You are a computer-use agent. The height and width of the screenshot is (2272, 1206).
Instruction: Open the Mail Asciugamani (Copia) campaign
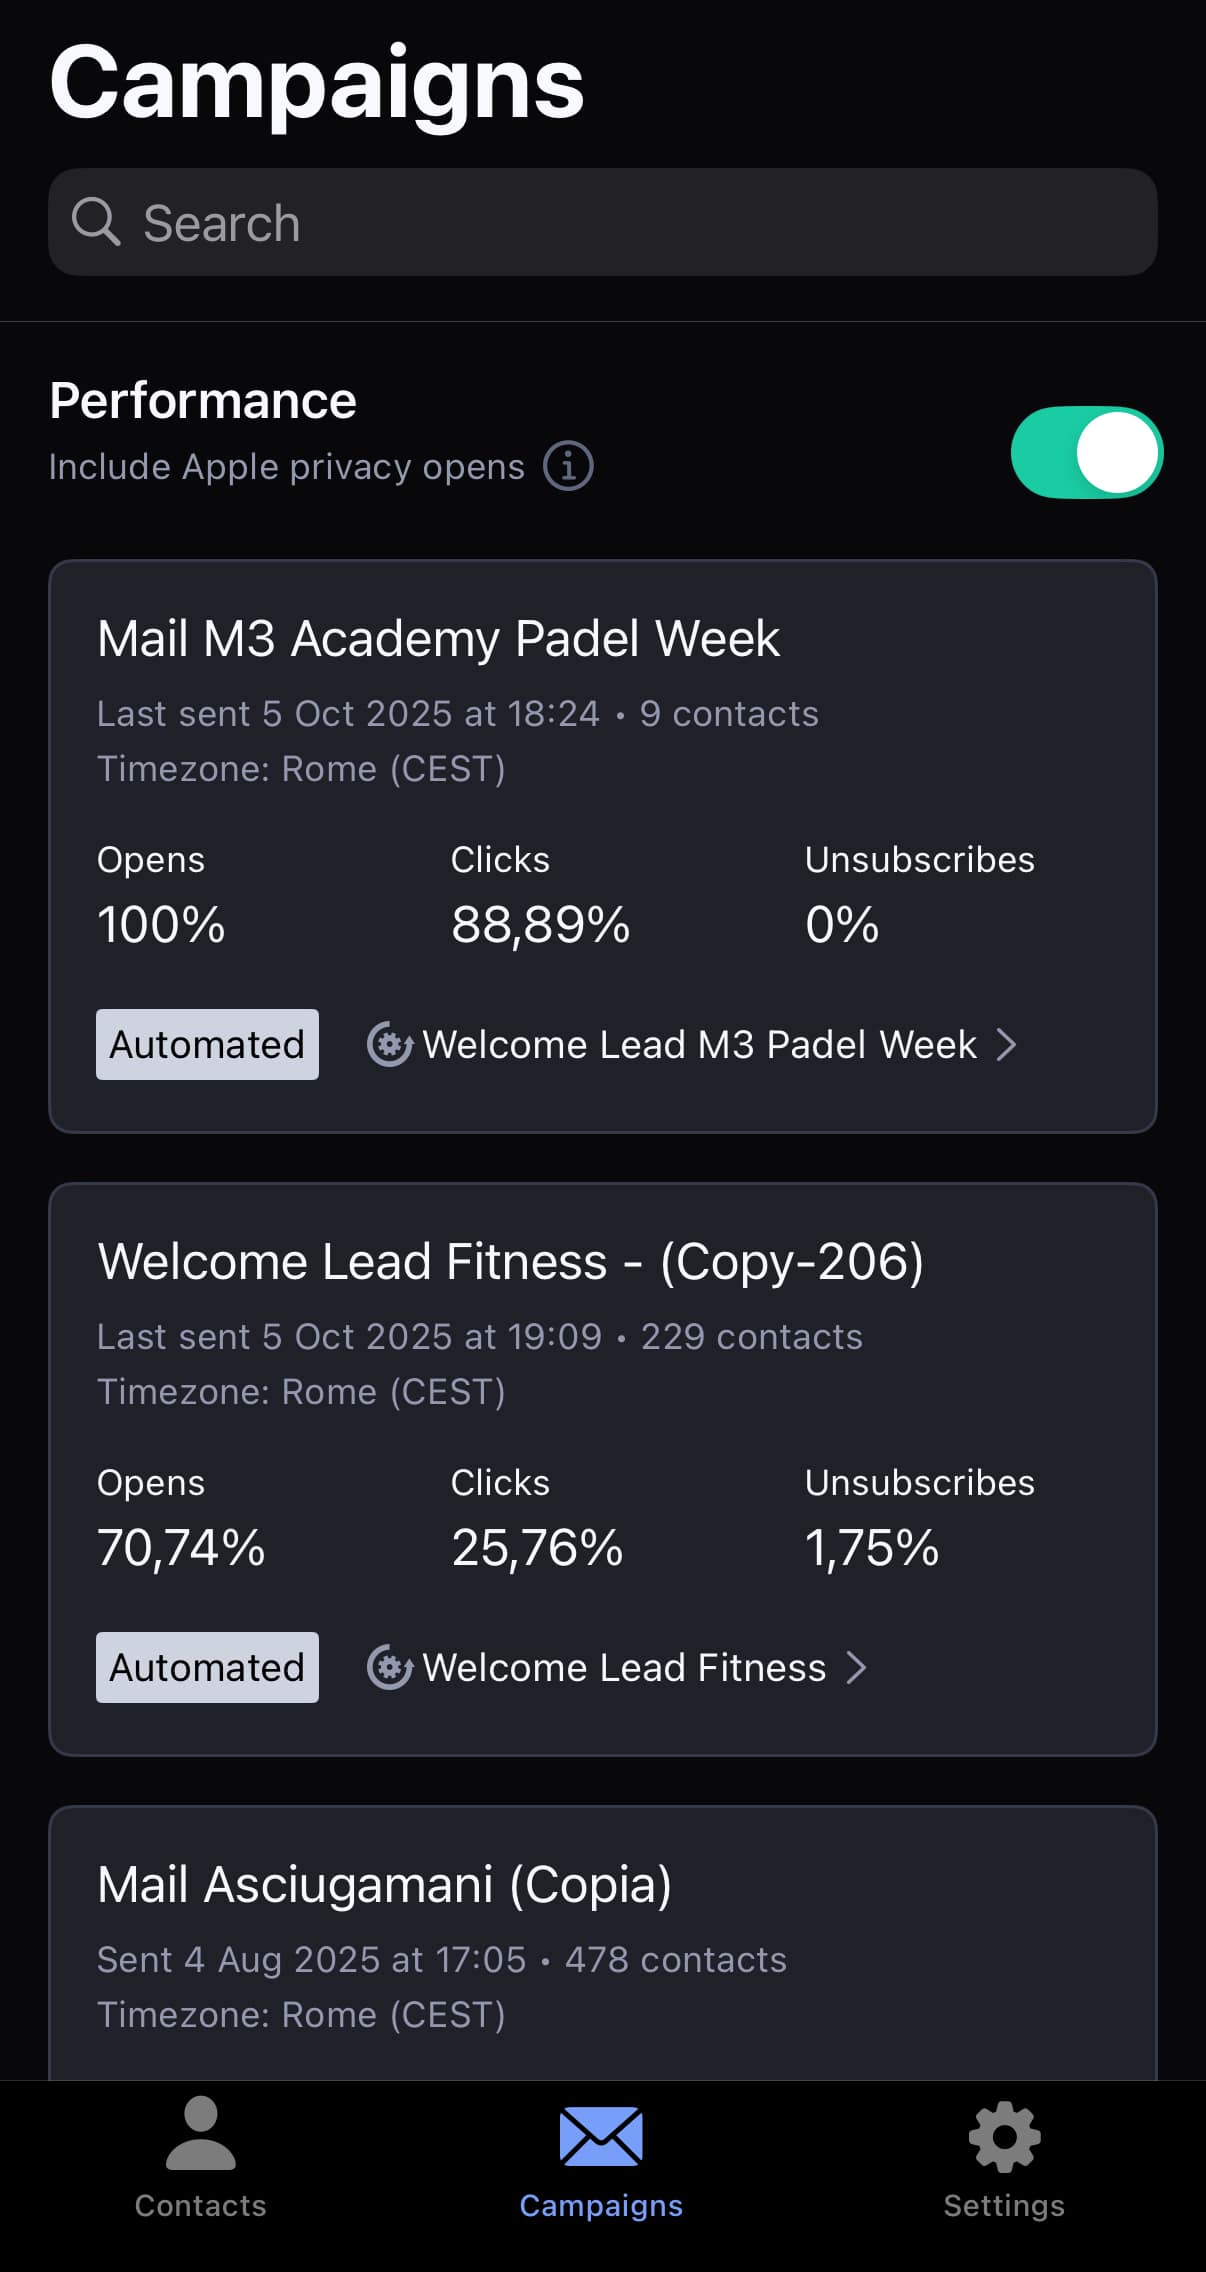384,1885
